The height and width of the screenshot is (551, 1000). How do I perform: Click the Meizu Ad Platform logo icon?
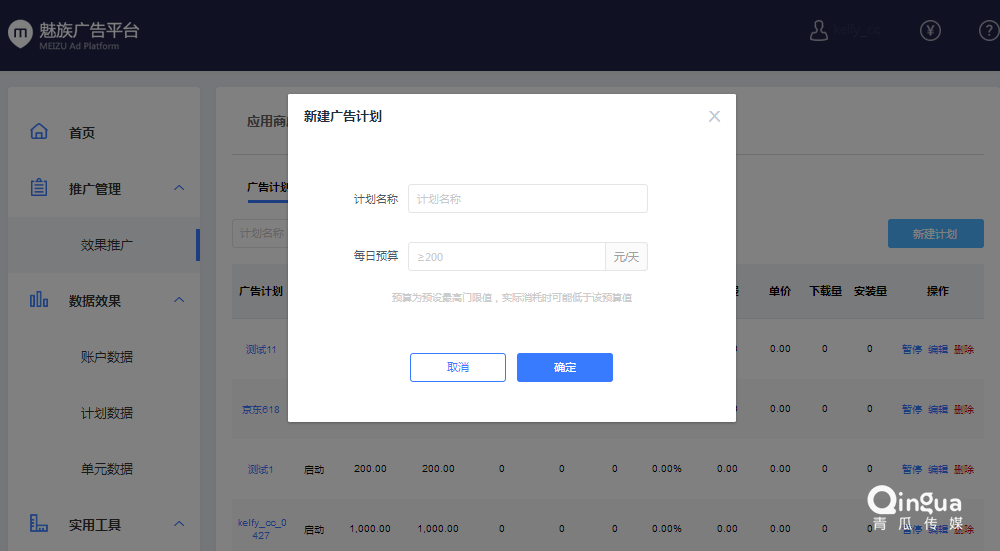(21, 33)
